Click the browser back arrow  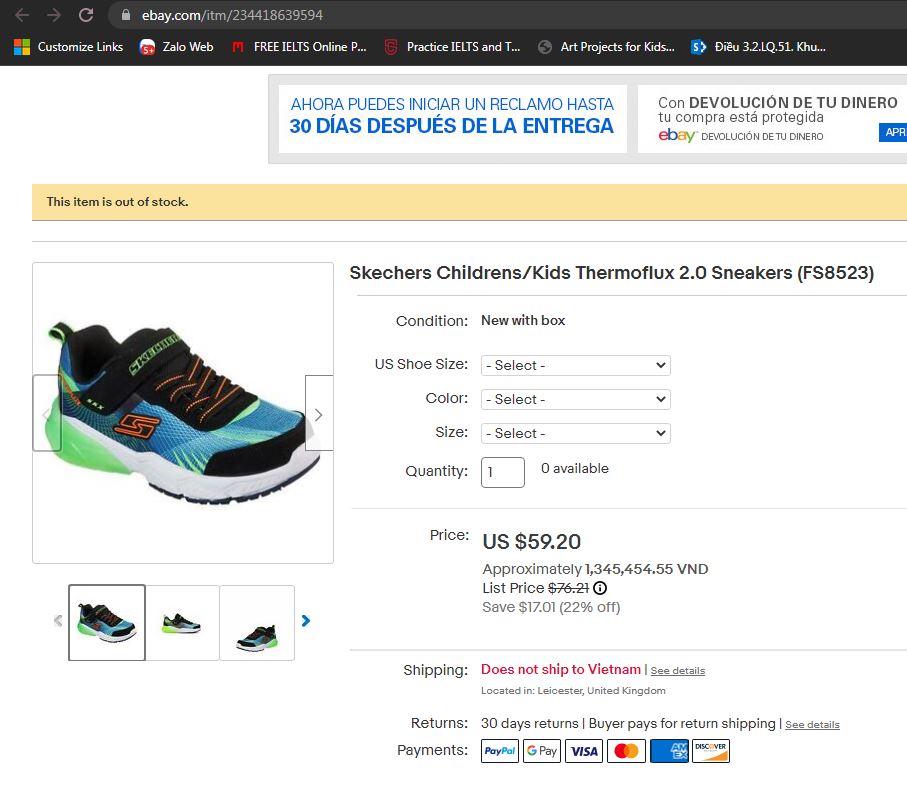point(21,15)
